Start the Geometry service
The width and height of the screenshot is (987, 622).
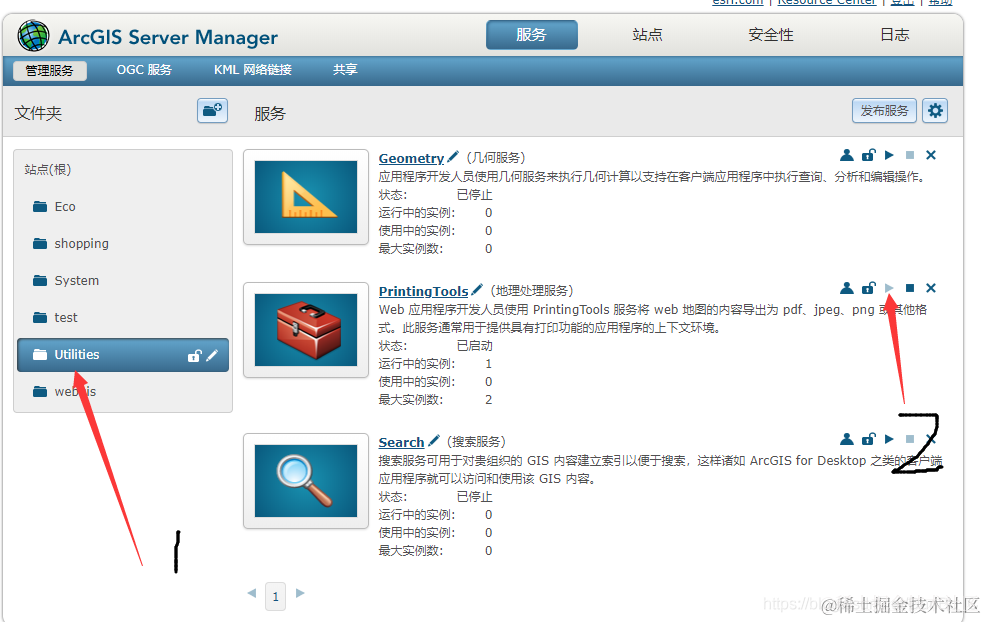(889, 155)
